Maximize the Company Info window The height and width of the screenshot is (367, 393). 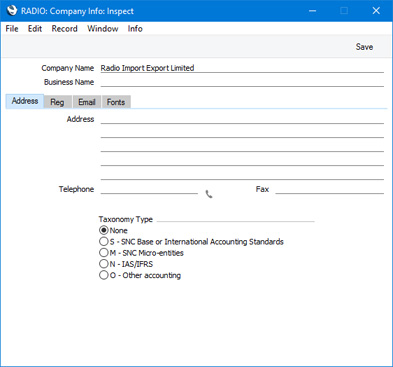344,11
